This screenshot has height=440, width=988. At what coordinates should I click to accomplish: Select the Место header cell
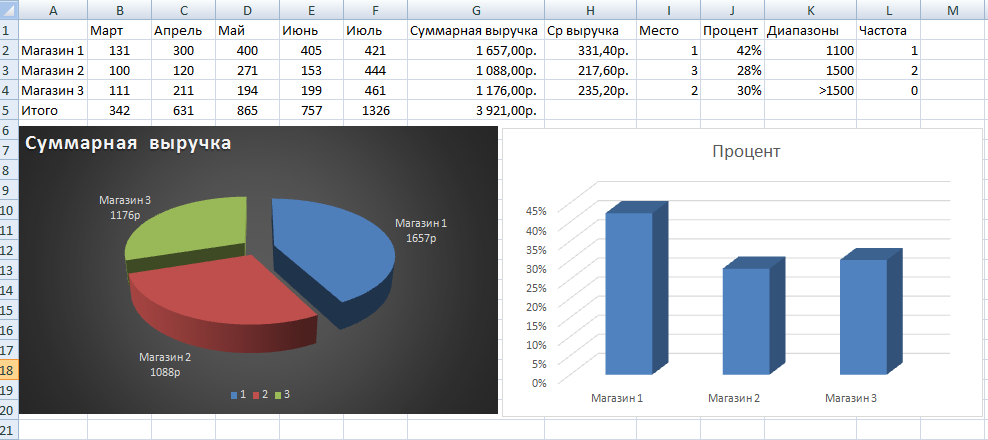point(669,30)
